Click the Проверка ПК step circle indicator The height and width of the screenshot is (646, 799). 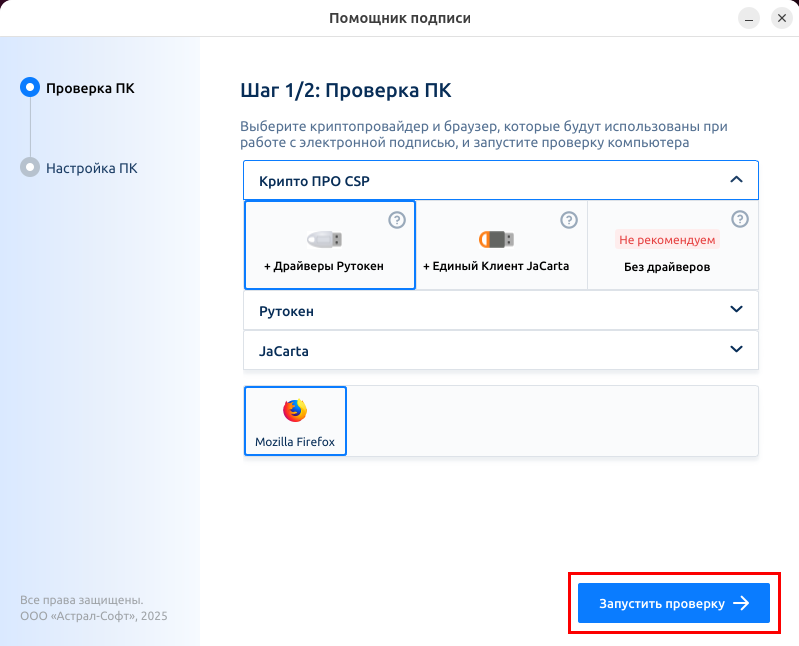click(x=30, y=88)
